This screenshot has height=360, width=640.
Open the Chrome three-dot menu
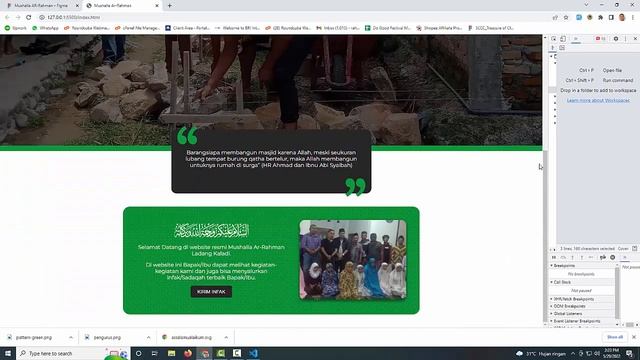633,18
